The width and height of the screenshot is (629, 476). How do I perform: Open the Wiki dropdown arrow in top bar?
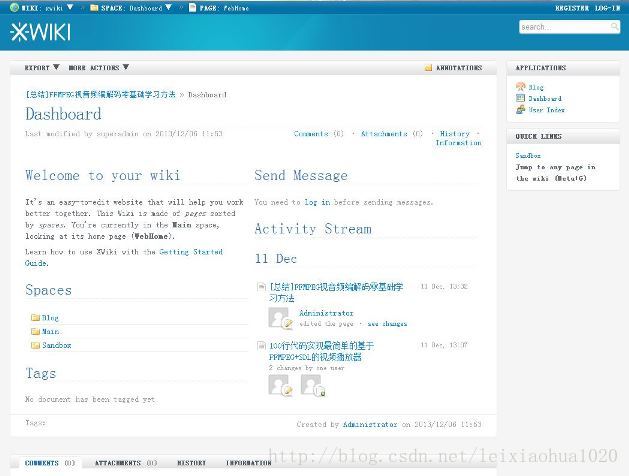(x=70, y=7)
